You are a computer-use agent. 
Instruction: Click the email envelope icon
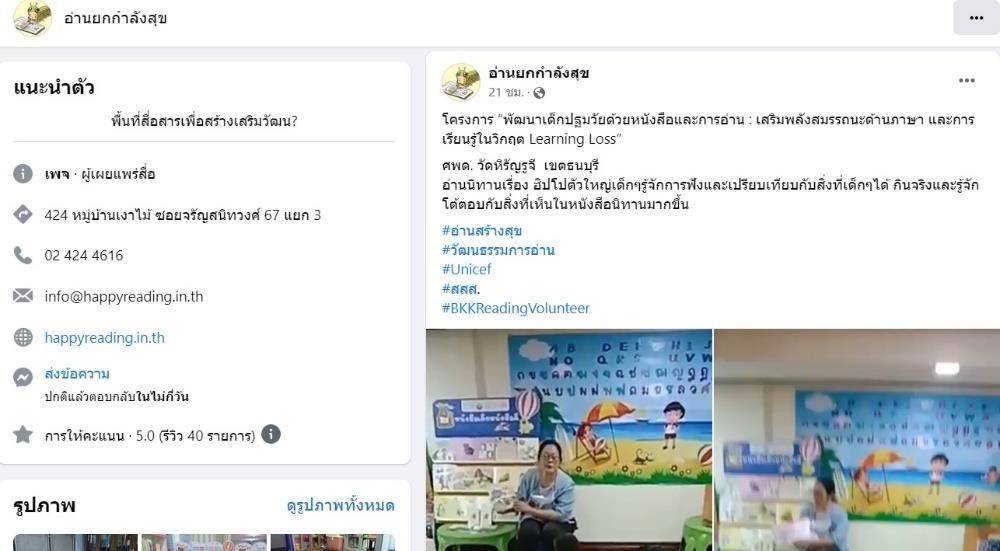pos(23,296)
